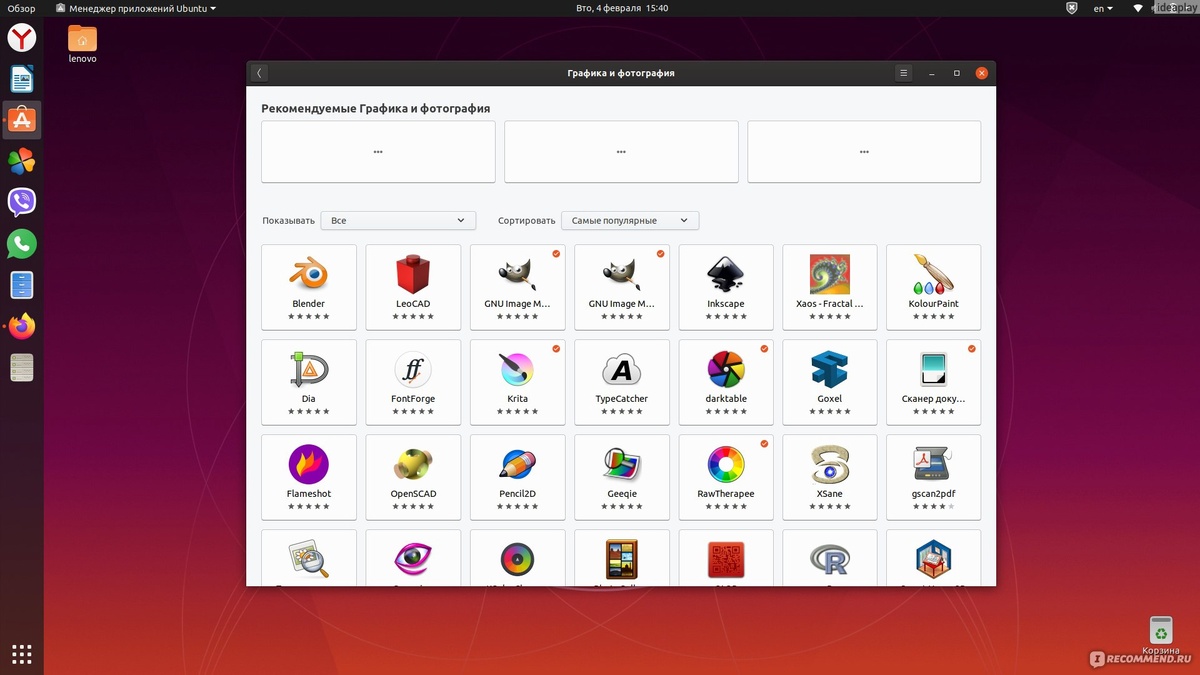Open the middle recommended banner placeholder
The image size is (1200, 675).
click(621, 152)
